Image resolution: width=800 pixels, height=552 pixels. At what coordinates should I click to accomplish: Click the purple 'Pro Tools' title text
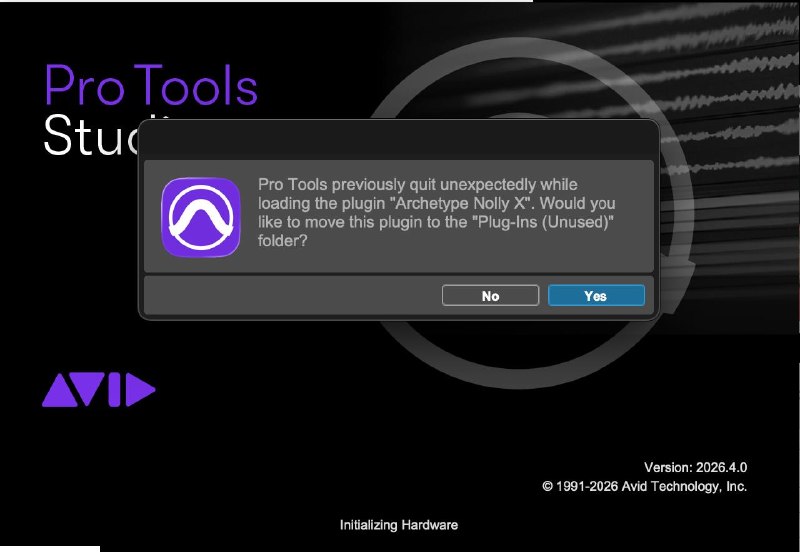coord(151,85)
